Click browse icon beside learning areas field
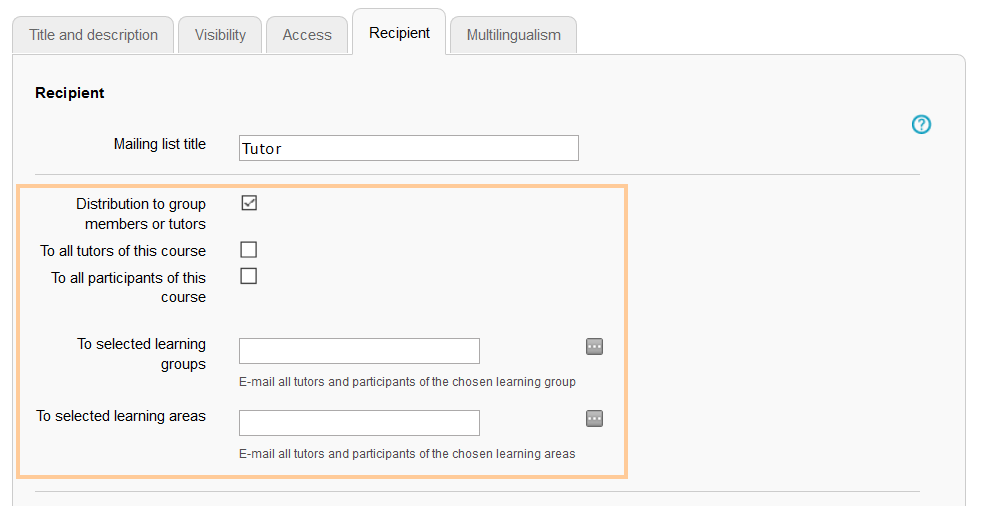Screen dimensions: 984x506 594,419
